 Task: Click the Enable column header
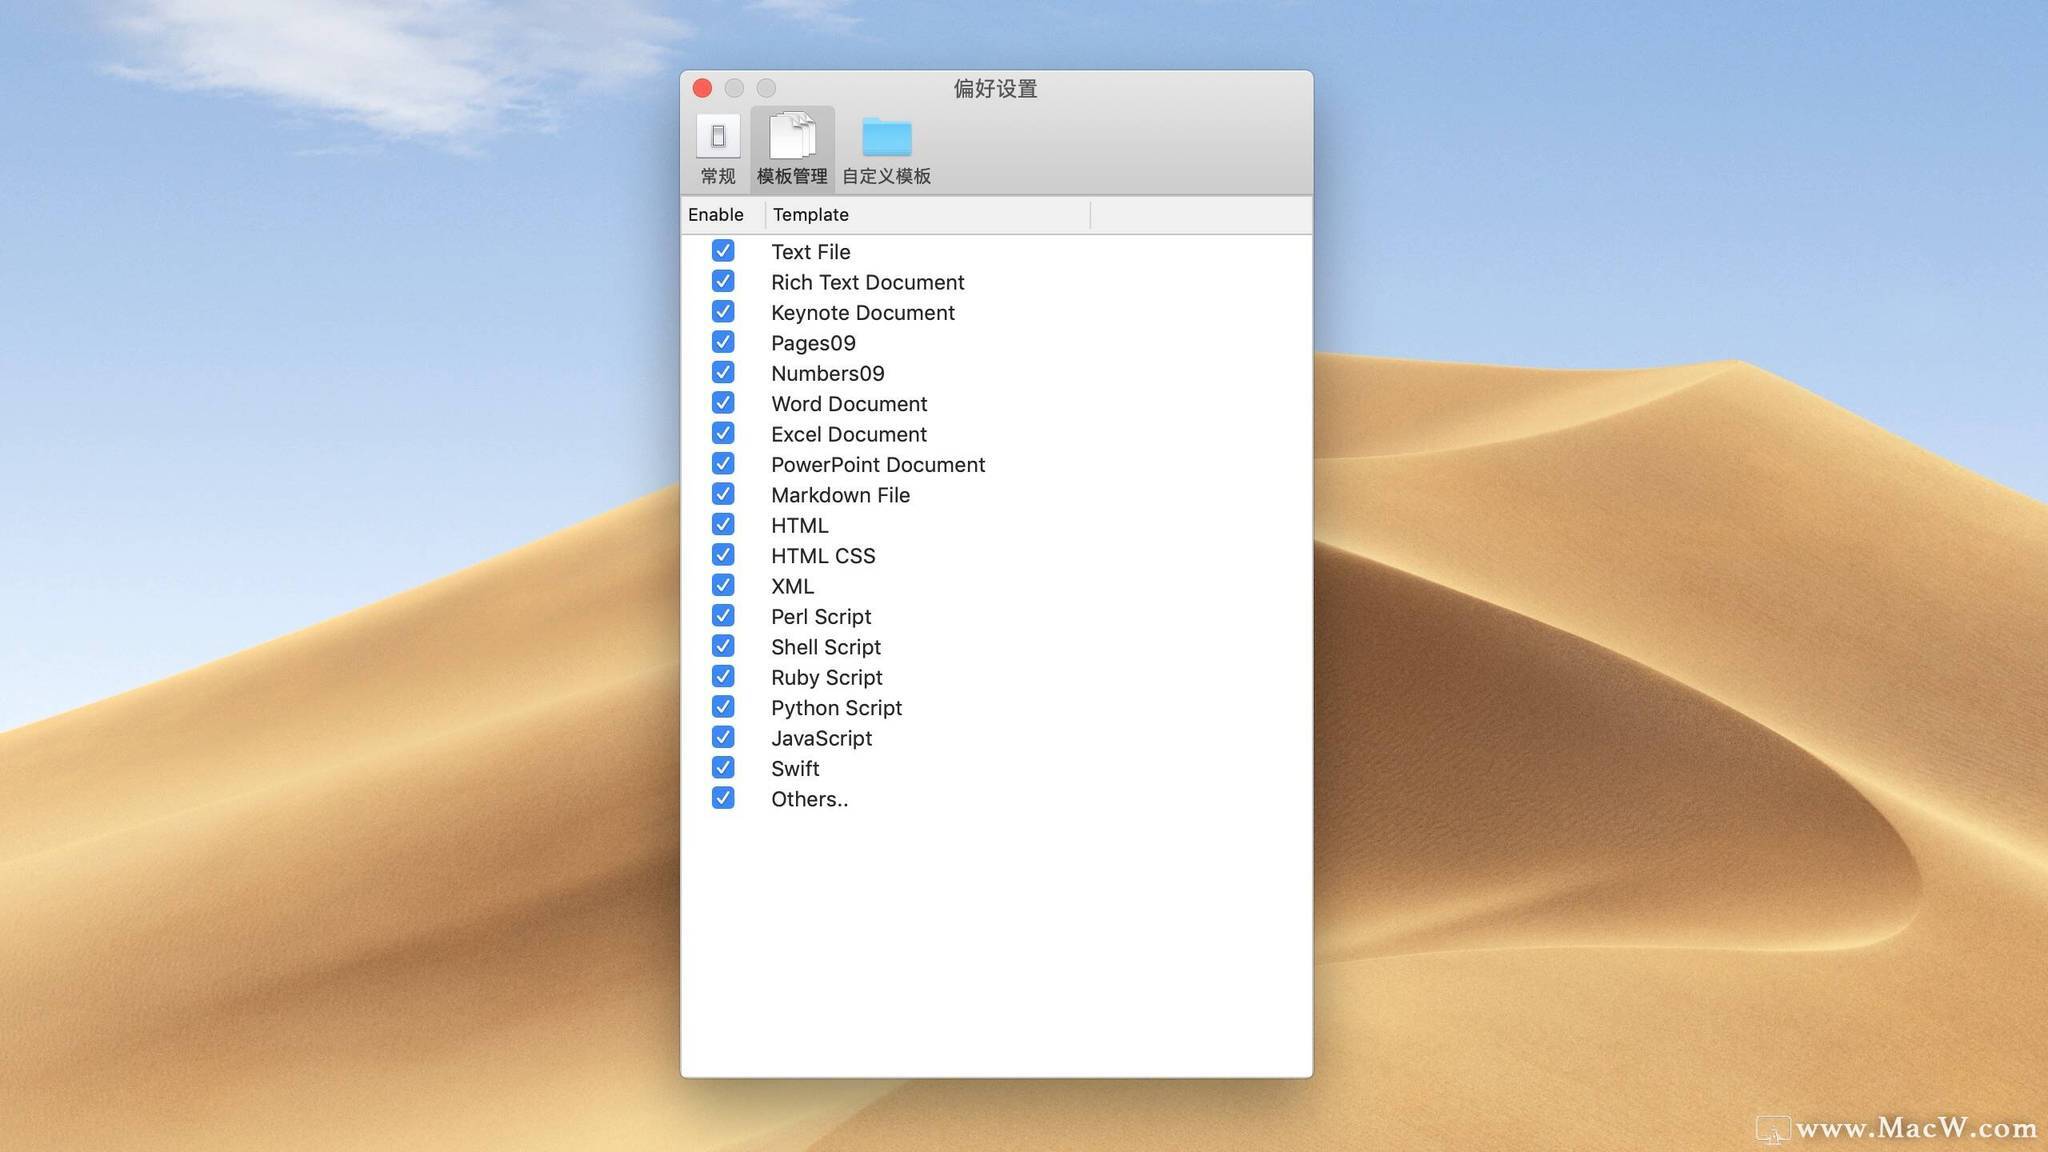click(x=716, y=215)
